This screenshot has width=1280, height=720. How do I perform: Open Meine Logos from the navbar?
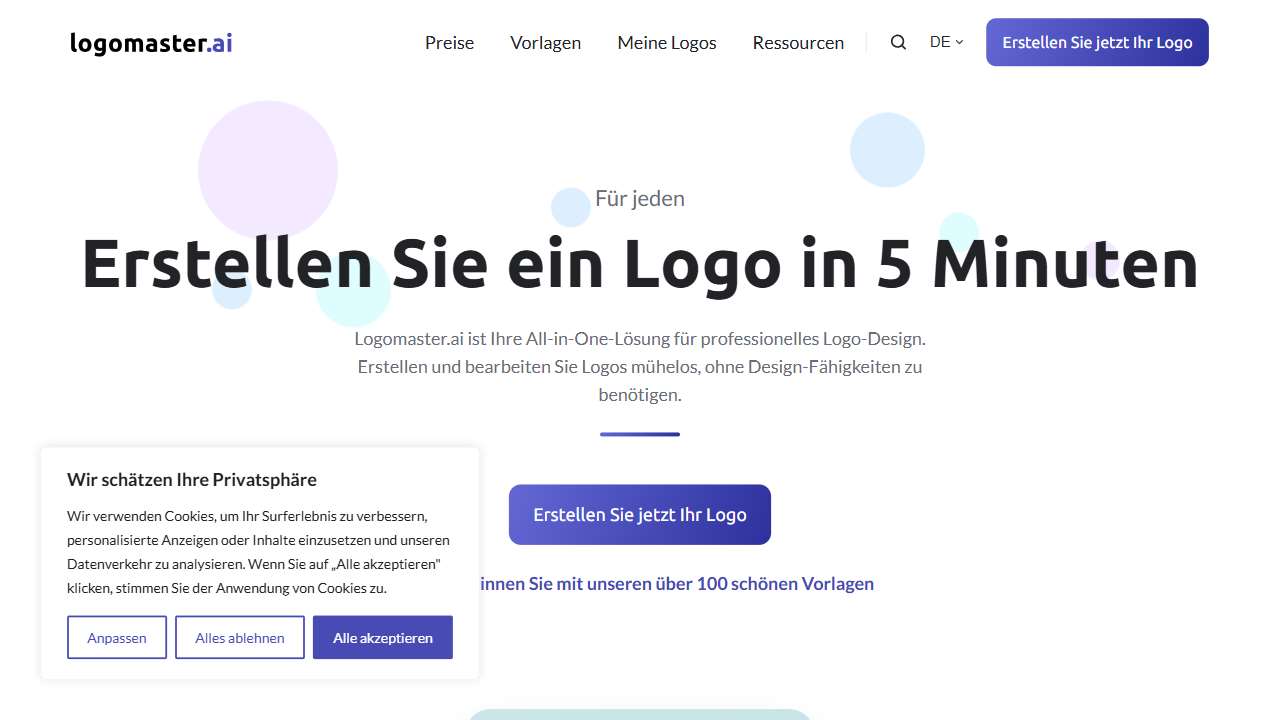click(x=666, y=42)
